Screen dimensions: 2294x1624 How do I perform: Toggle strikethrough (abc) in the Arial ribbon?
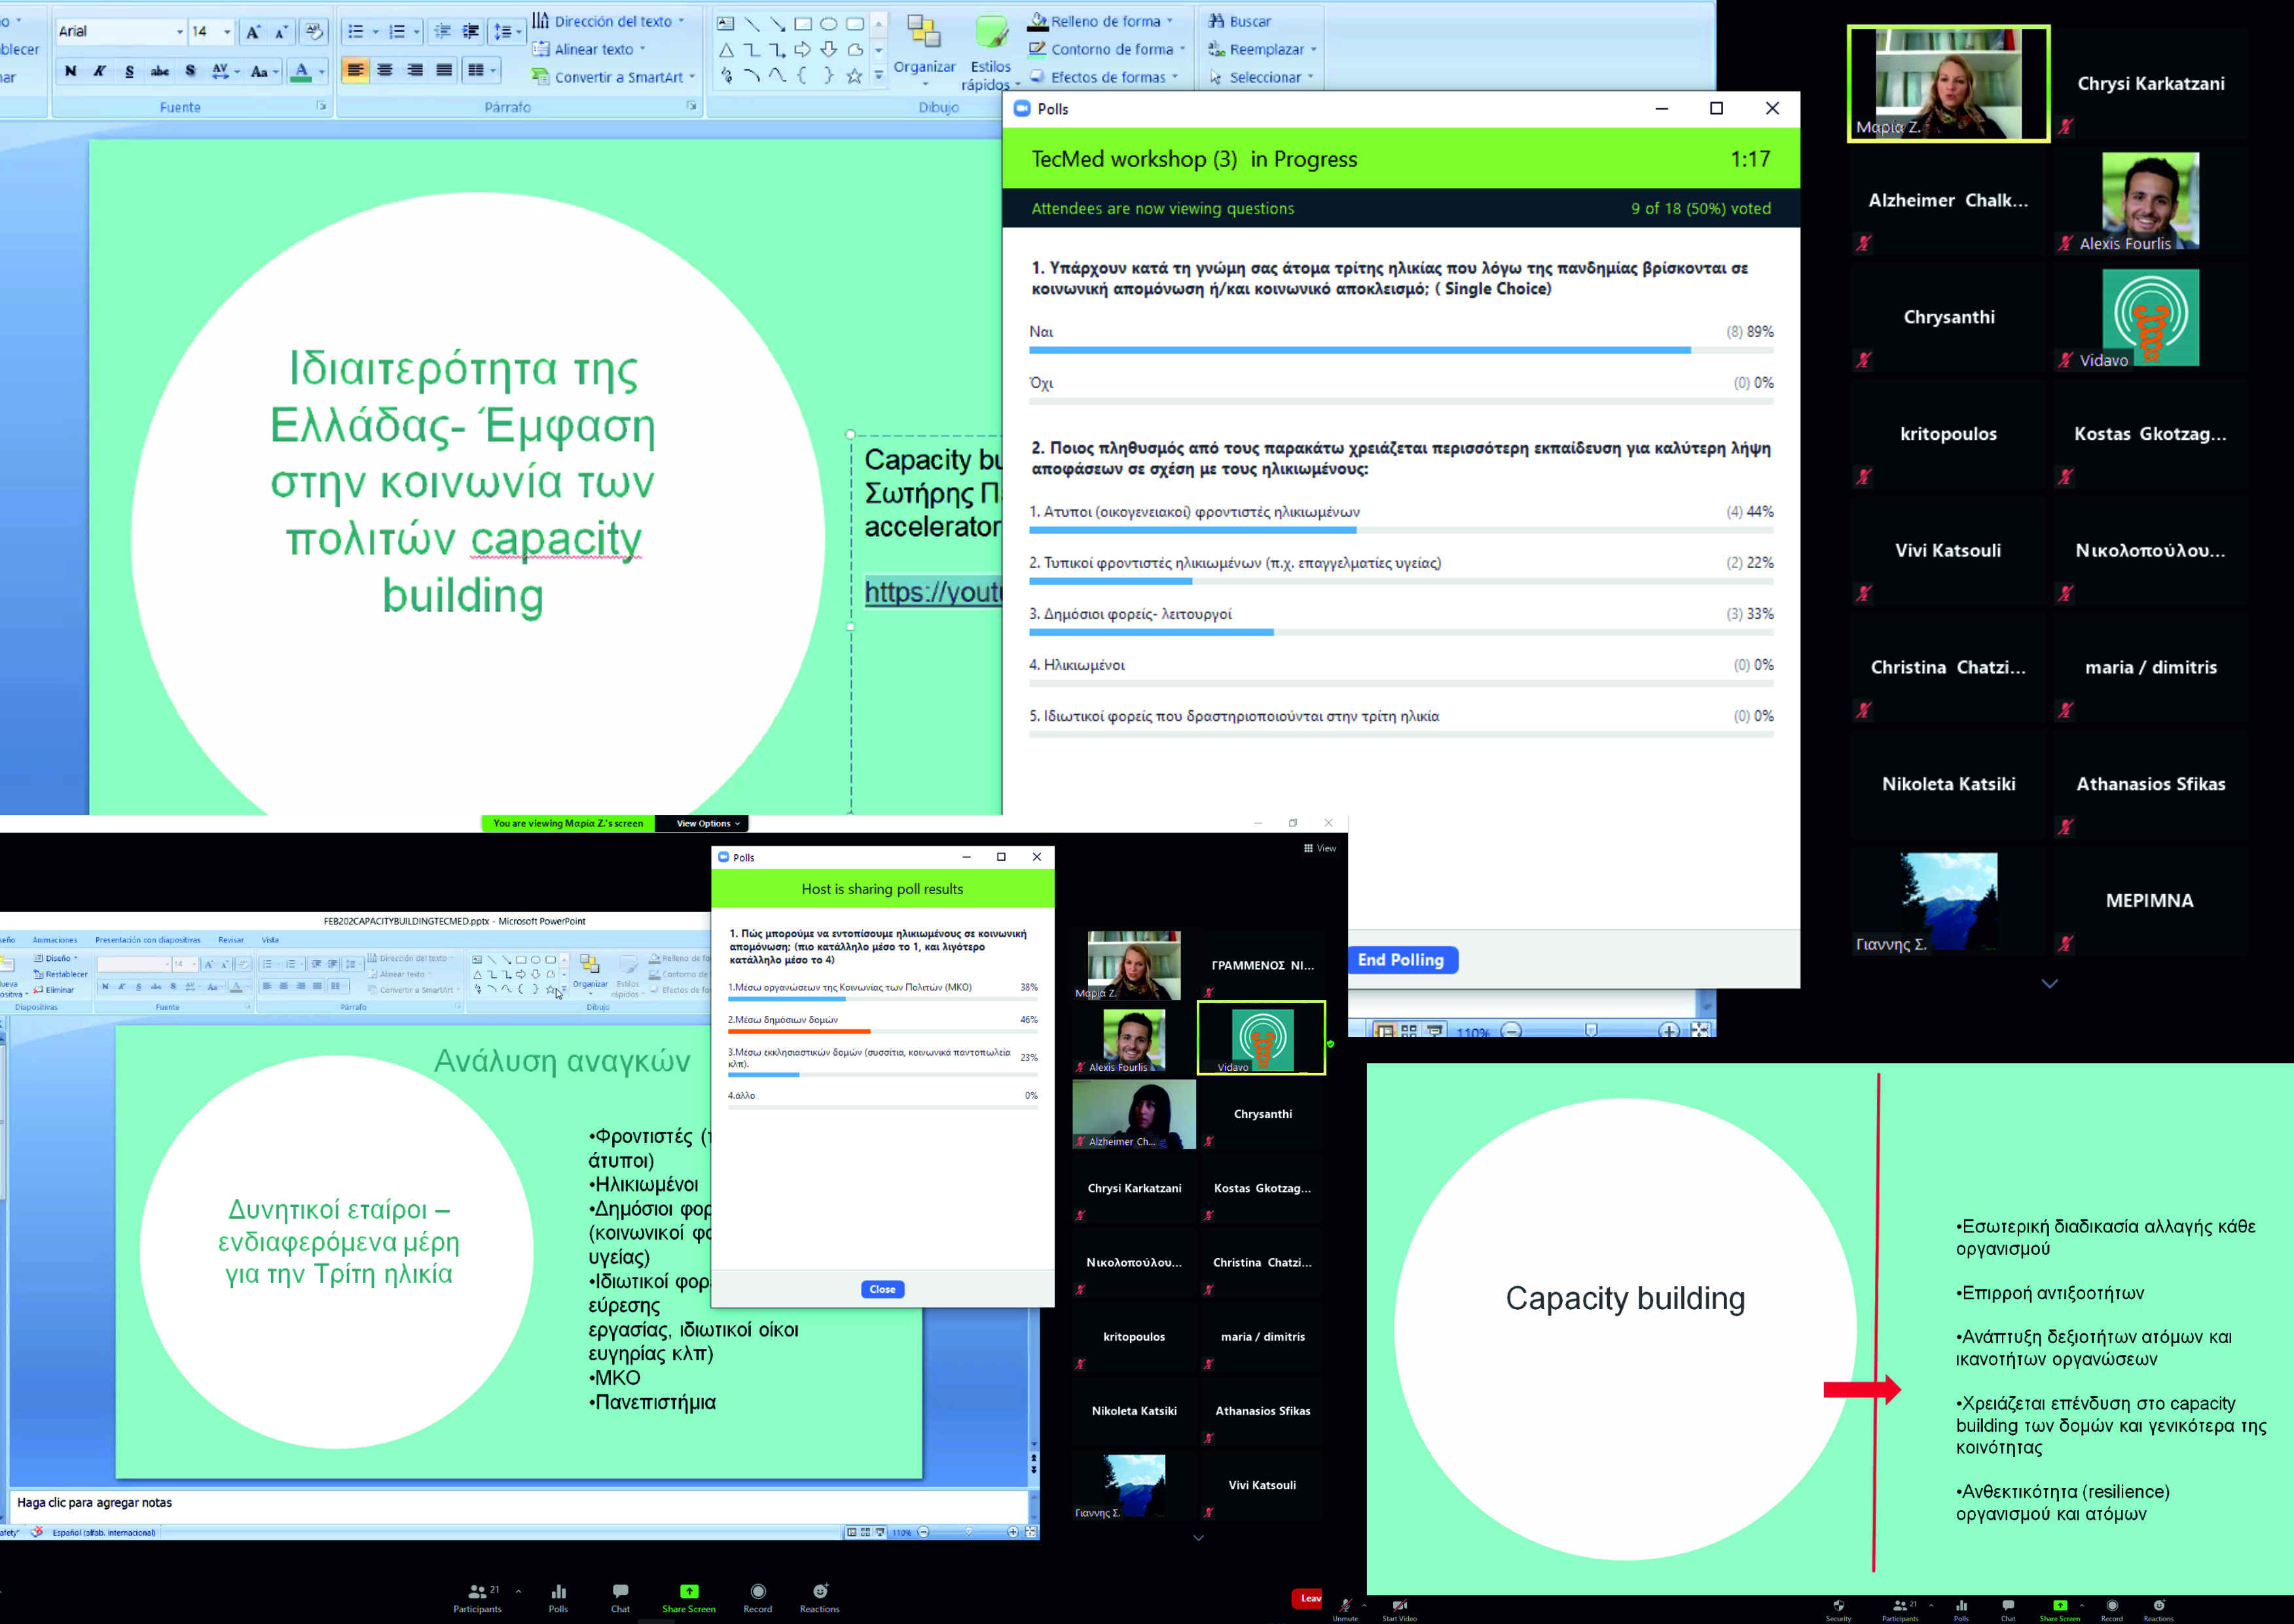coord(160,71)
